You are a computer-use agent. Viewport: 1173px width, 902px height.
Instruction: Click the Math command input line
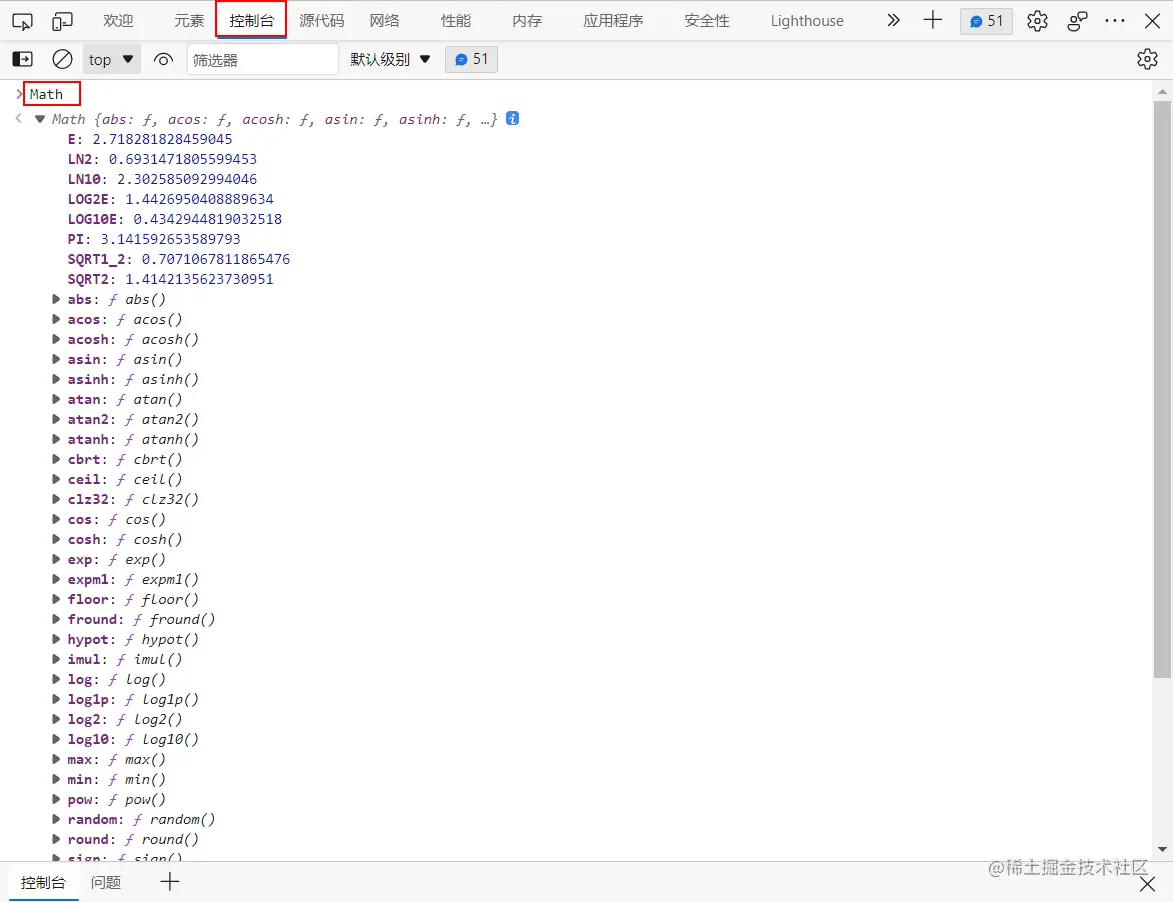pyautogui.click(x=46, y=94)
